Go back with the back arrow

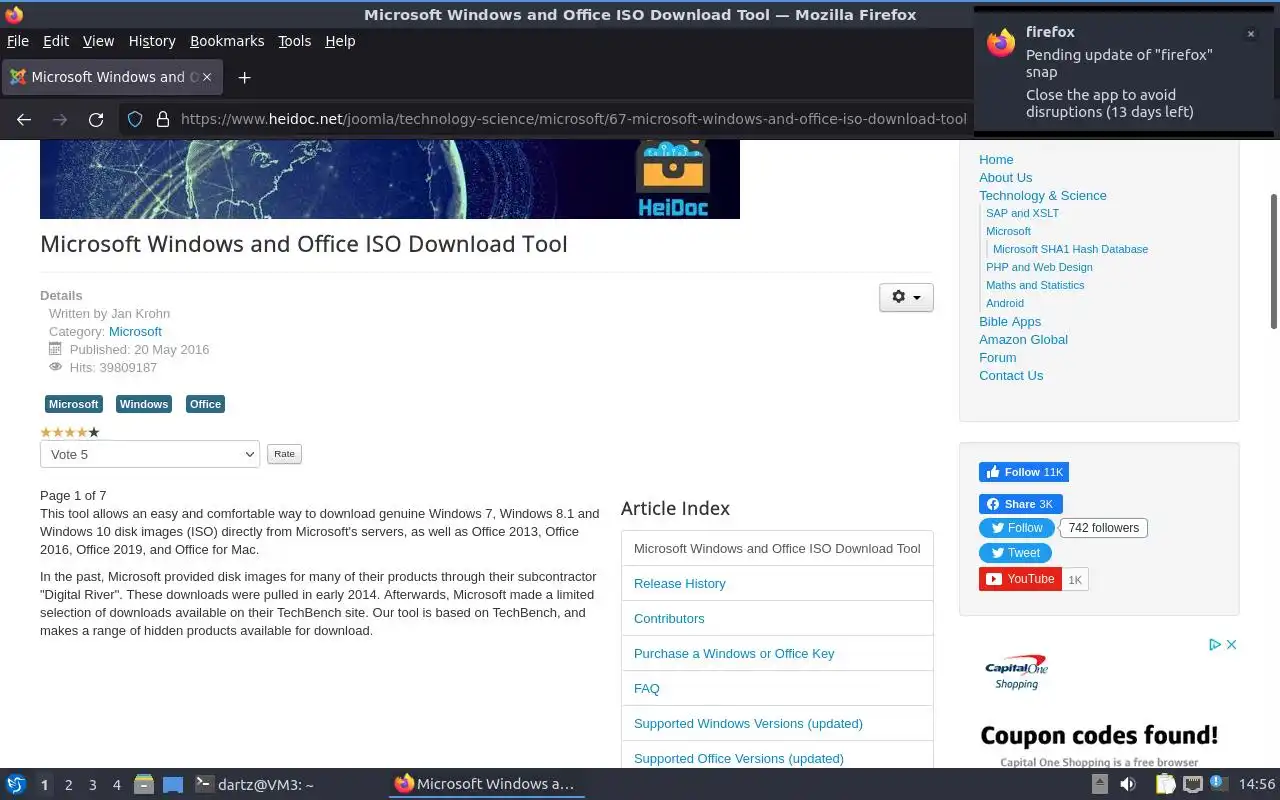pyautogui.click(x=24, y=119)
